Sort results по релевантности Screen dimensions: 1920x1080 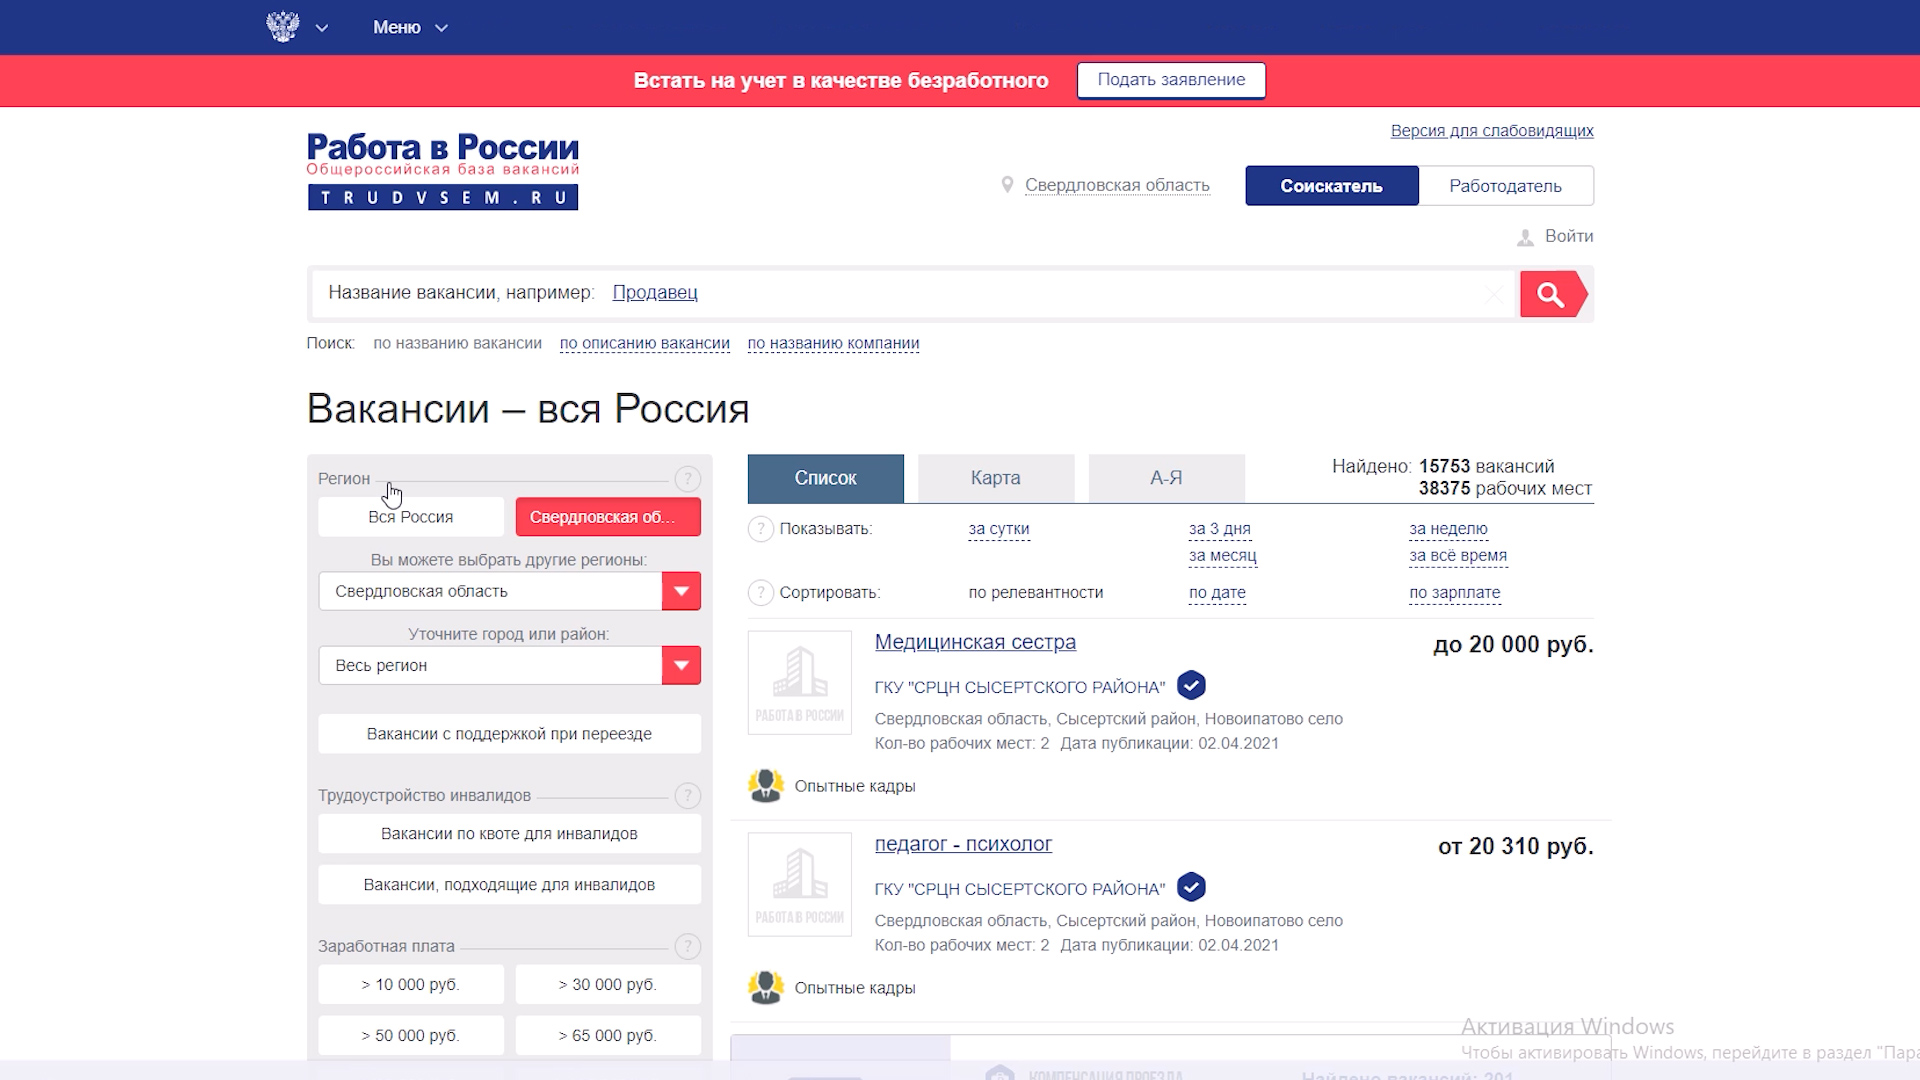[x=1036, y=593]
